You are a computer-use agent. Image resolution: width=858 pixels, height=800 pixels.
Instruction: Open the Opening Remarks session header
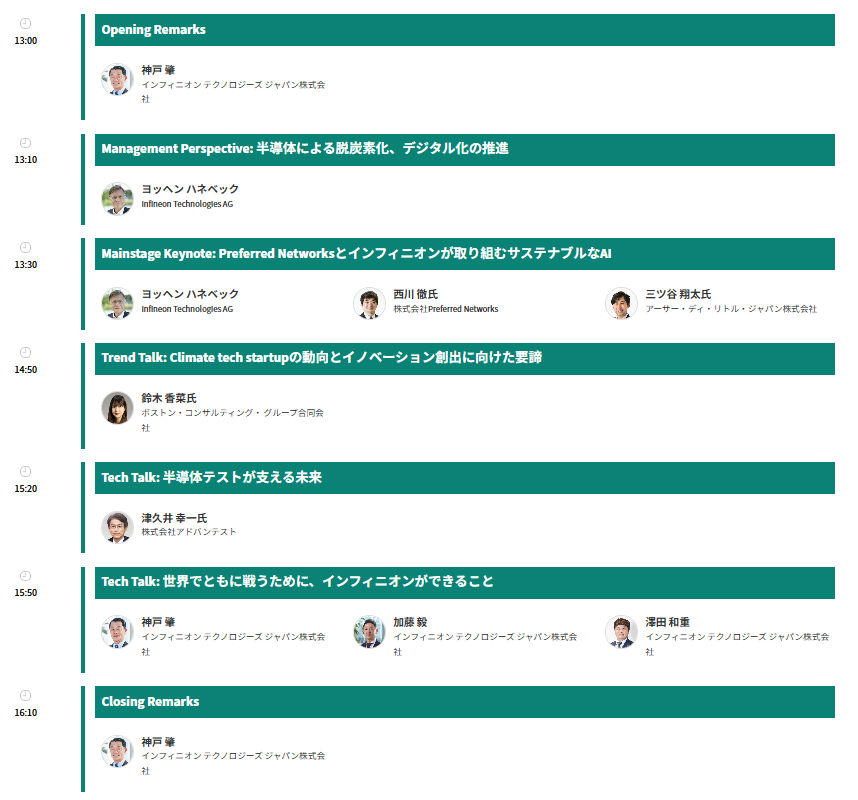point(465,30)
